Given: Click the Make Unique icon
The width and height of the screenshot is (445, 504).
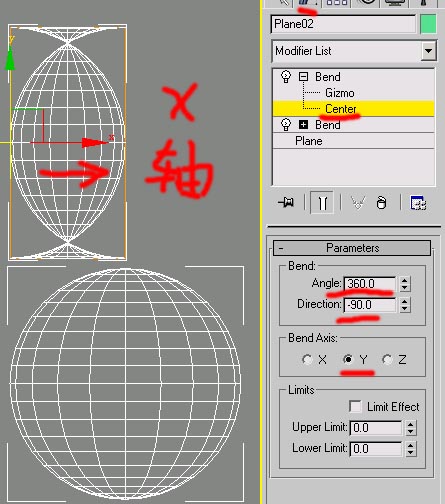Looking at the screenshot, I should [358, 202].
